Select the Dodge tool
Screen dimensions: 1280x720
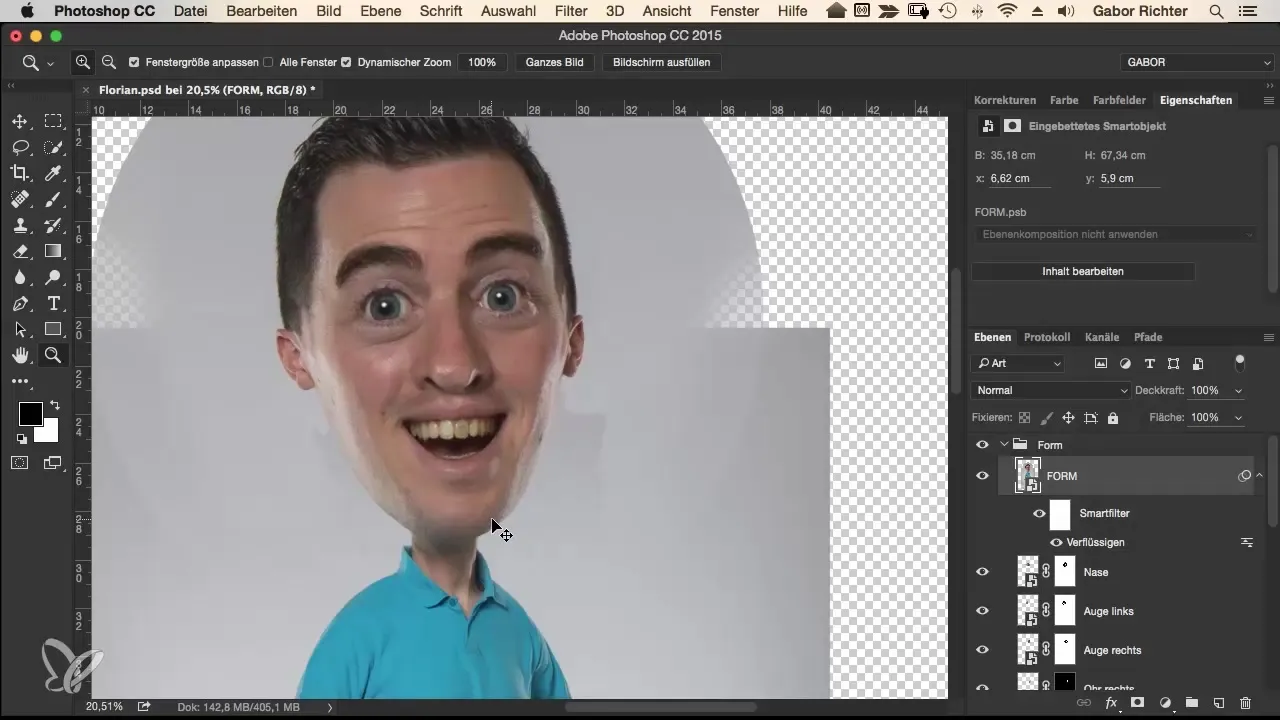(53, 277)
